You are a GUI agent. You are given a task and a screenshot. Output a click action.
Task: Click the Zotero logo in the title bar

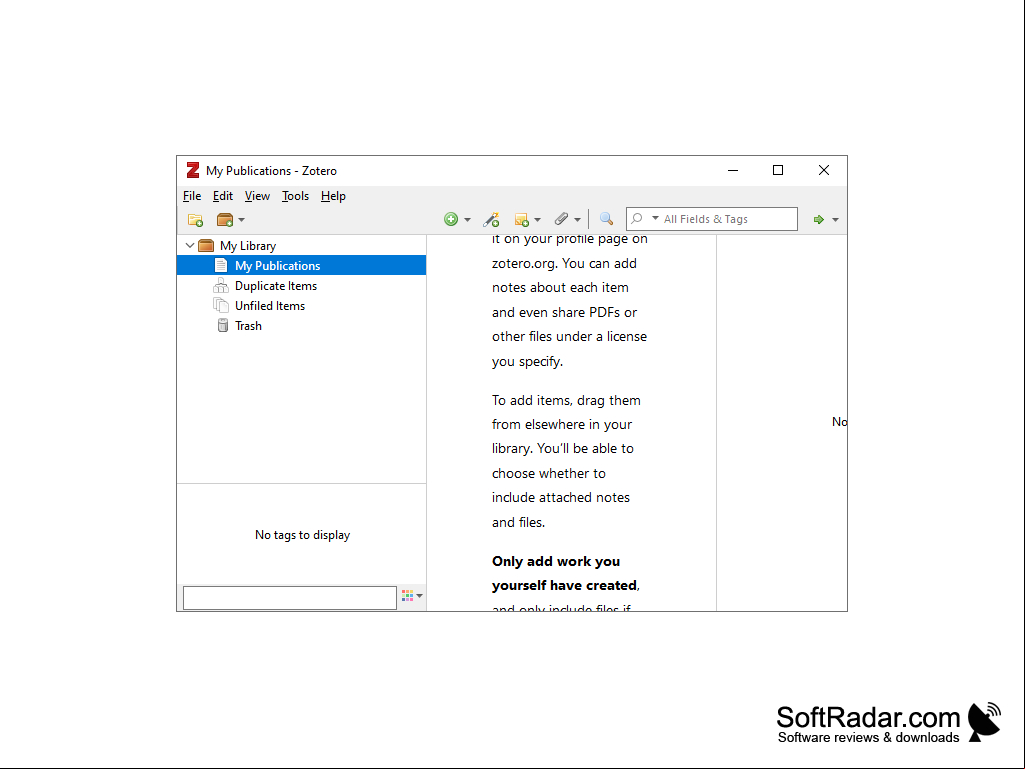click(193, 171)
